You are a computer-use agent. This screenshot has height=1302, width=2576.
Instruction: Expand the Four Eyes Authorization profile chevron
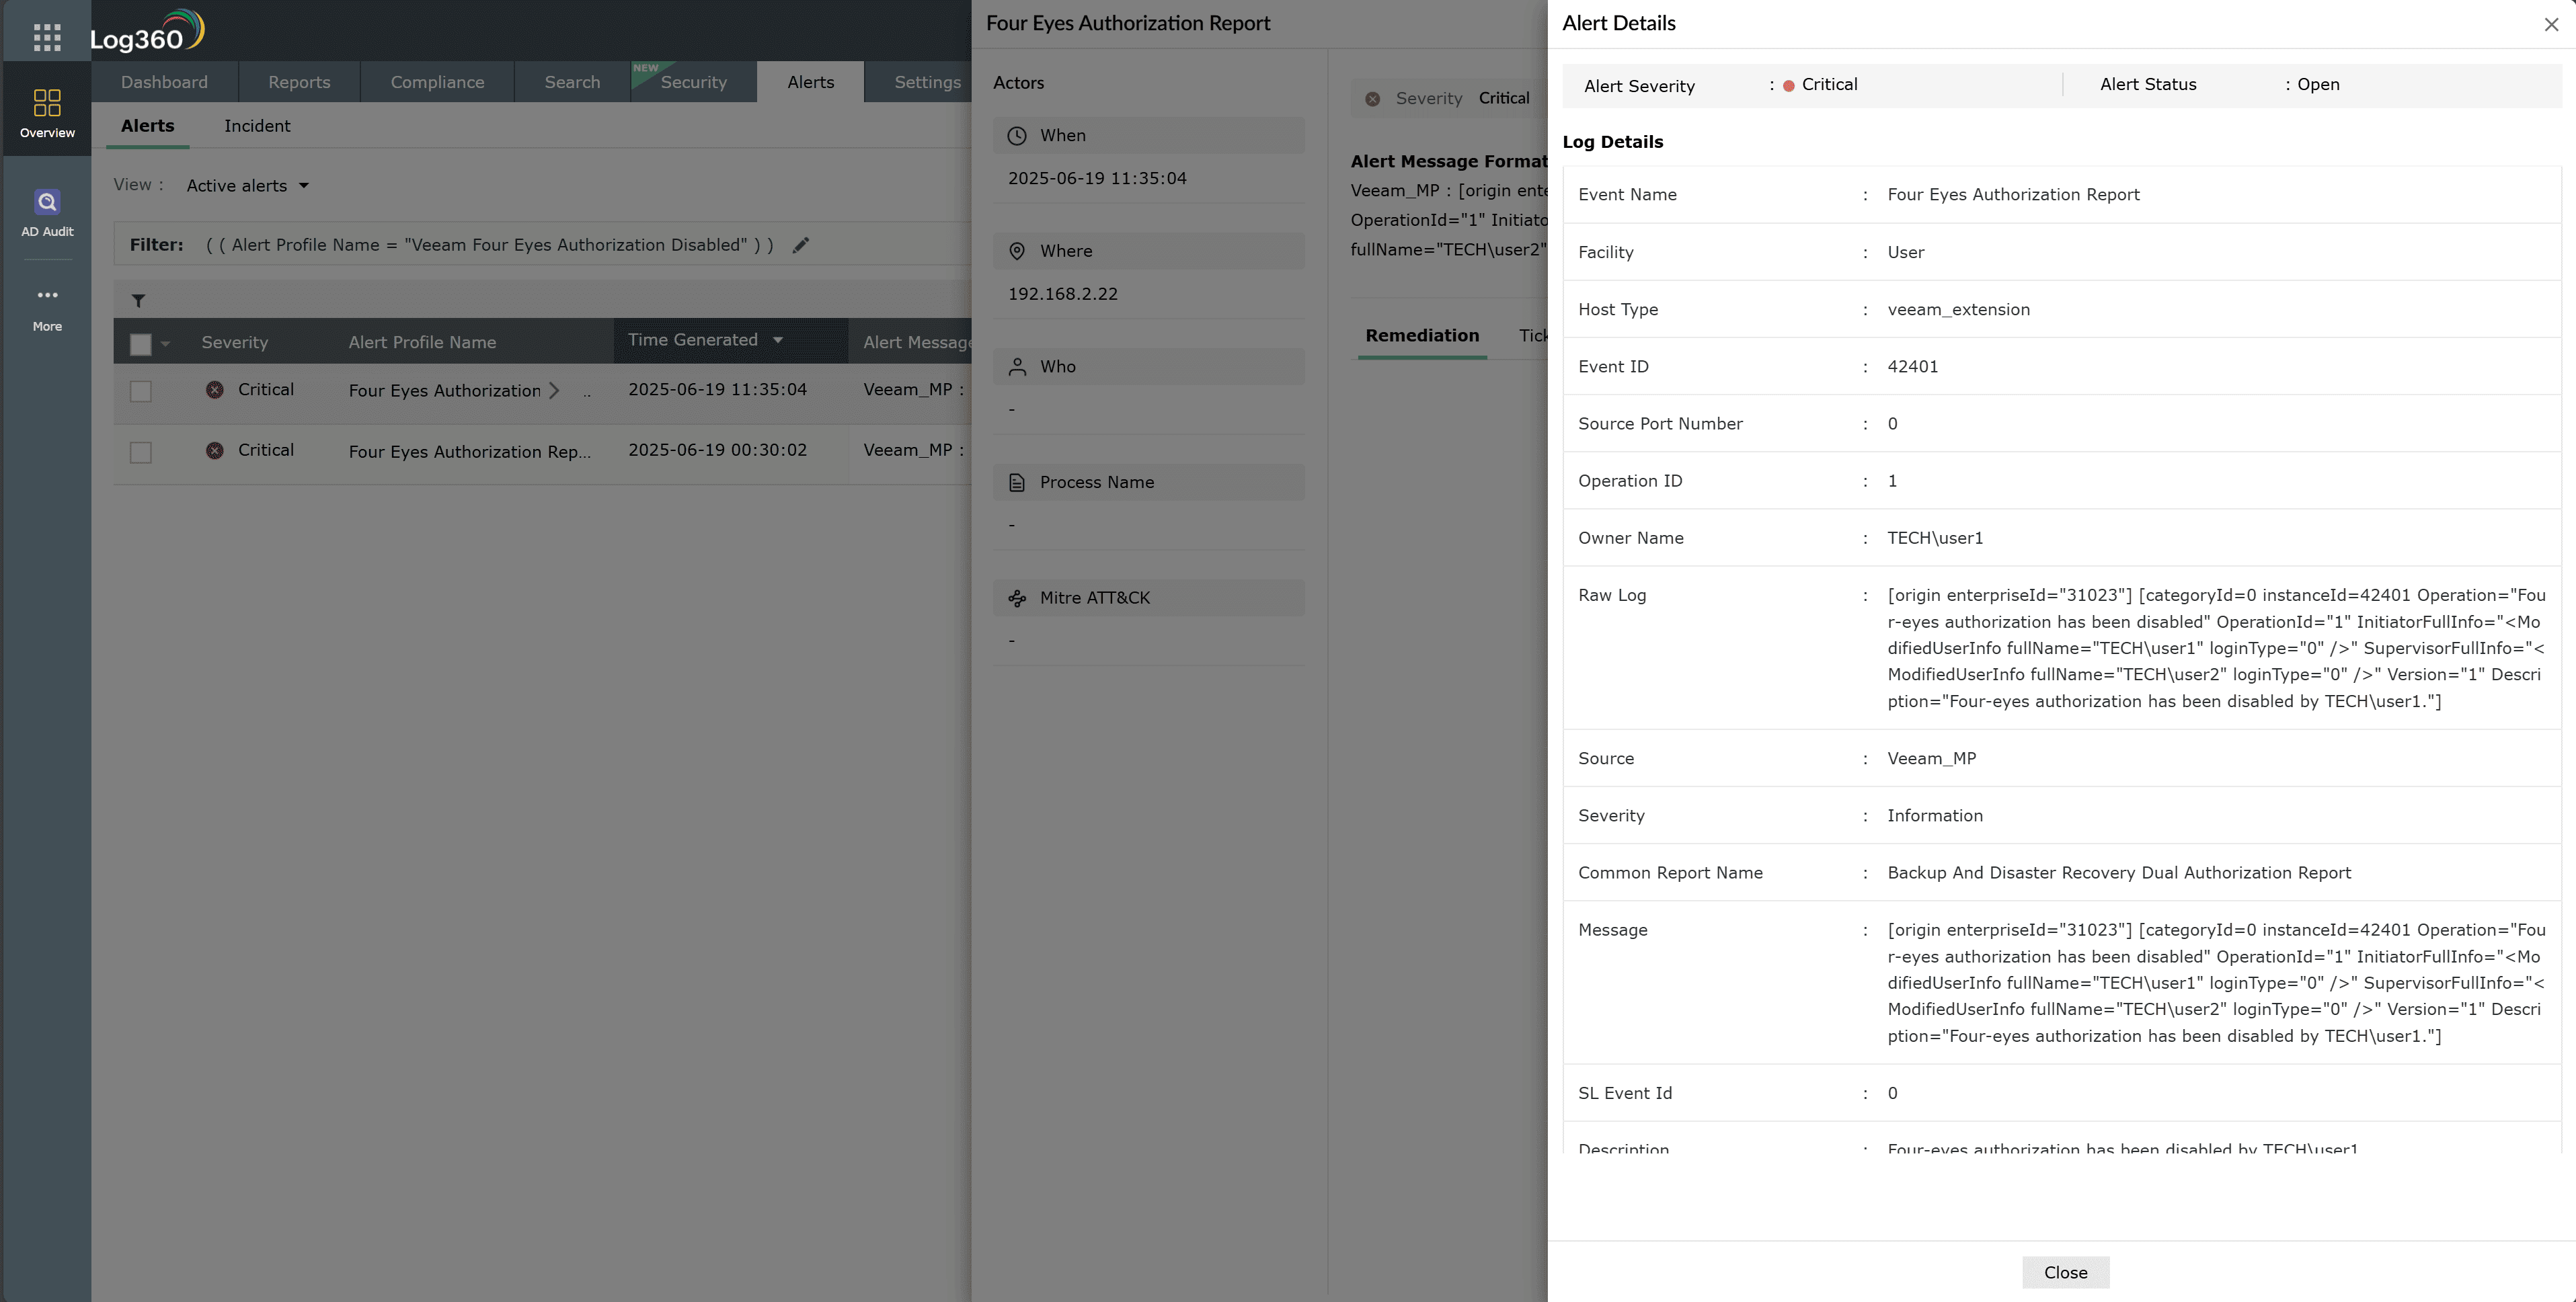556,391
